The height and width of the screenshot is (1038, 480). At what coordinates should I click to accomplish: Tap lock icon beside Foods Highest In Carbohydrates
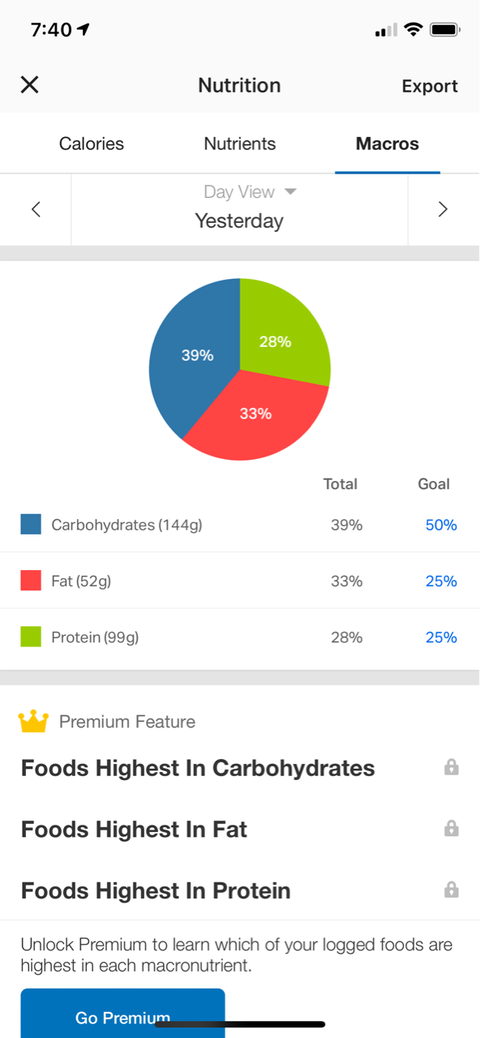tap(452, 767)
